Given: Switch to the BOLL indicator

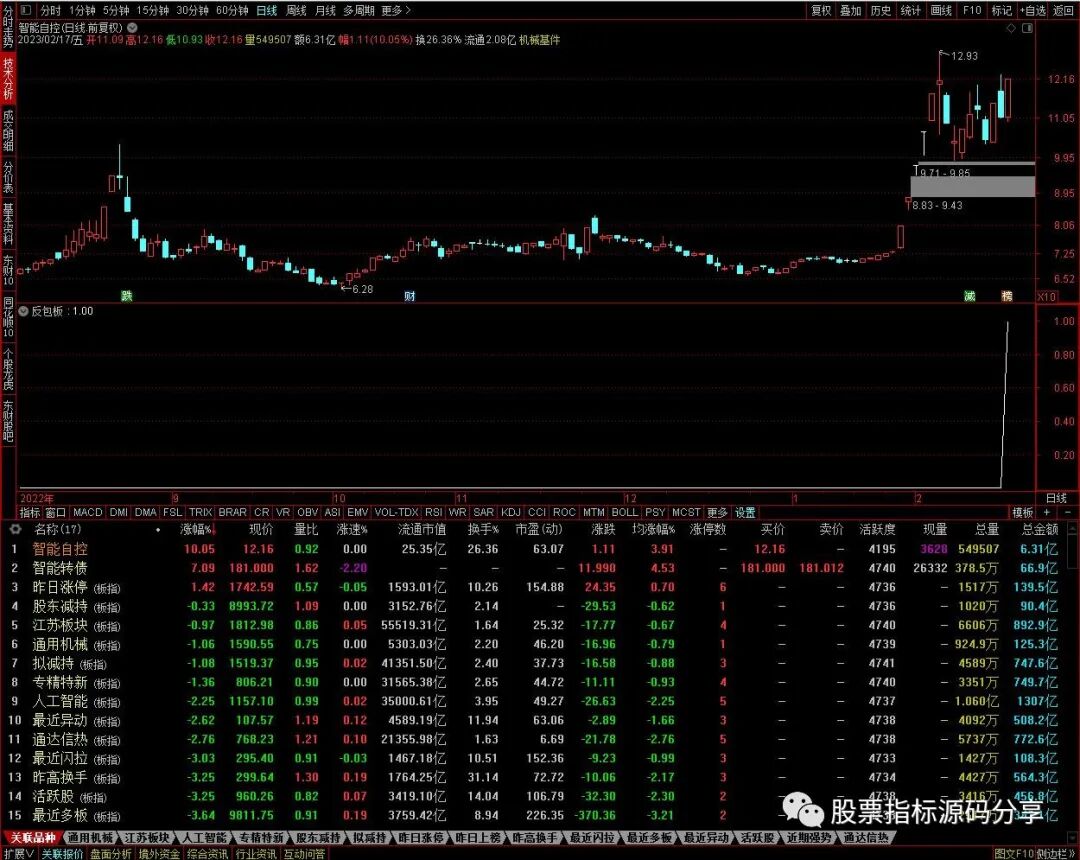Looking at the screenshot, I should pyautogui.click(x=625, y=512).
